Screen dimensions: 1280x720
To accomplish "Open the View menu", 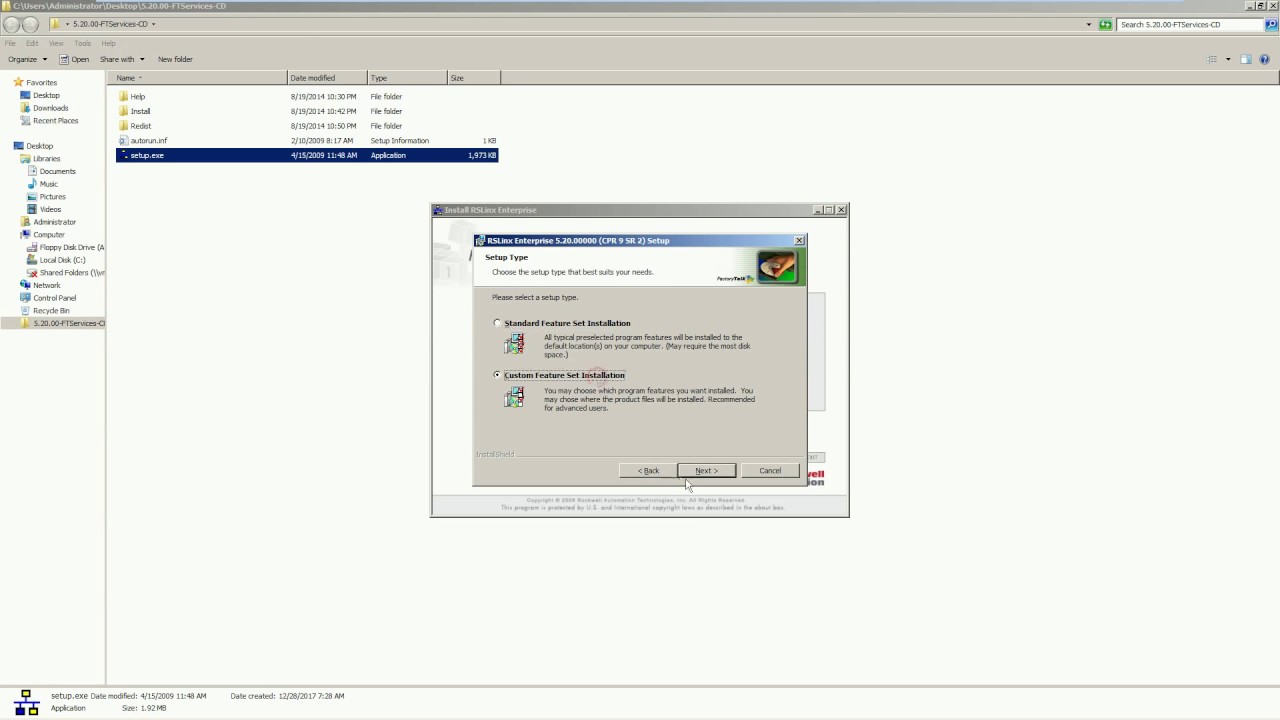I will [56, 43].
